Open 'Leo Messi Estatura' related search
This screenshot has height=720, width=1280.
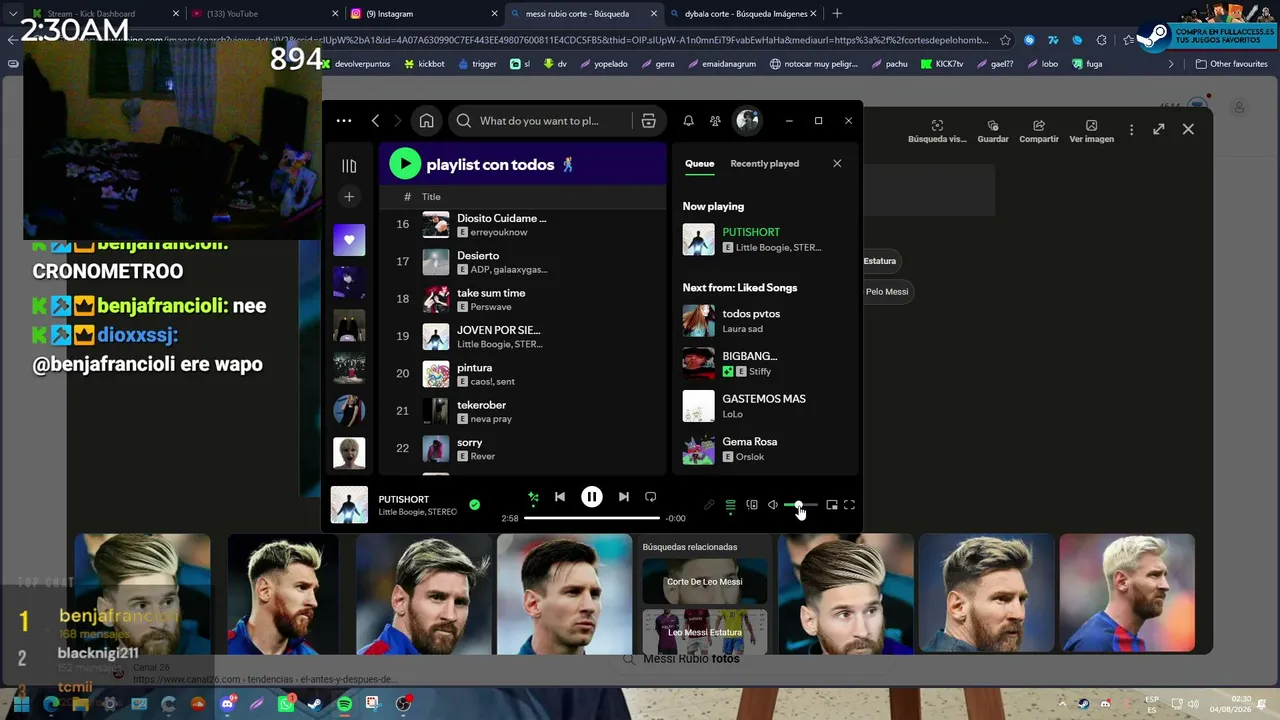tap(705, 632)
